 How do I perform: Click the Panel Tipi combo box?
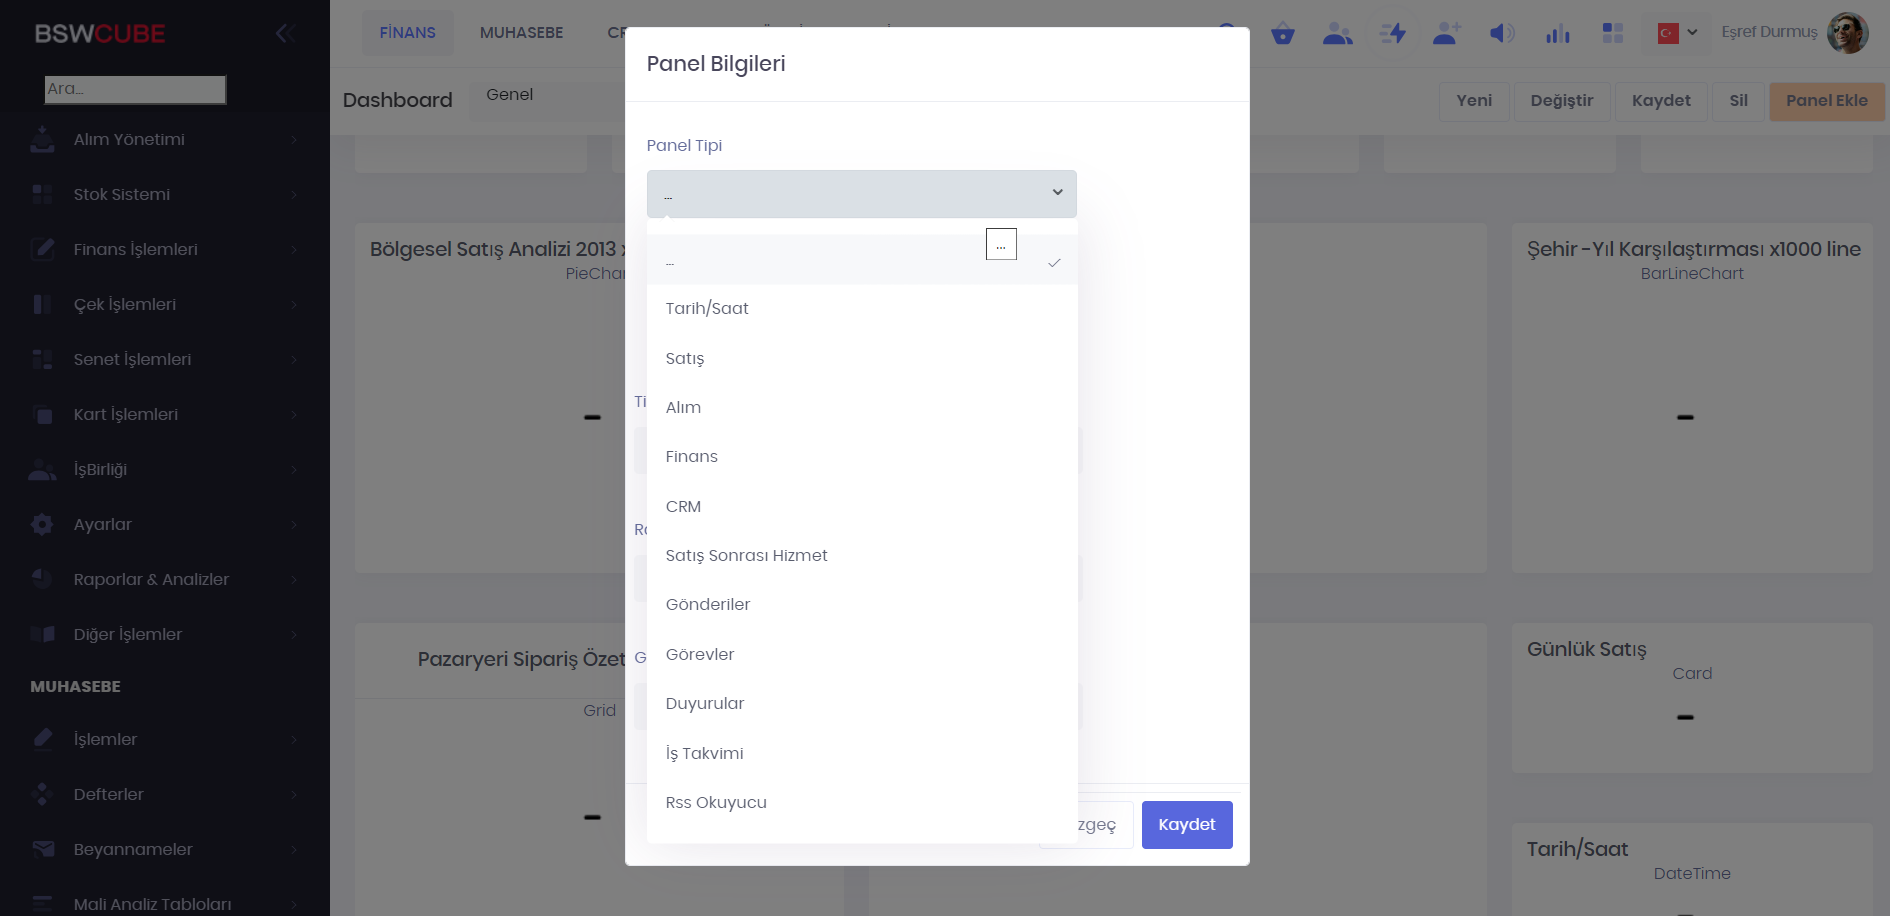(861, 194)
